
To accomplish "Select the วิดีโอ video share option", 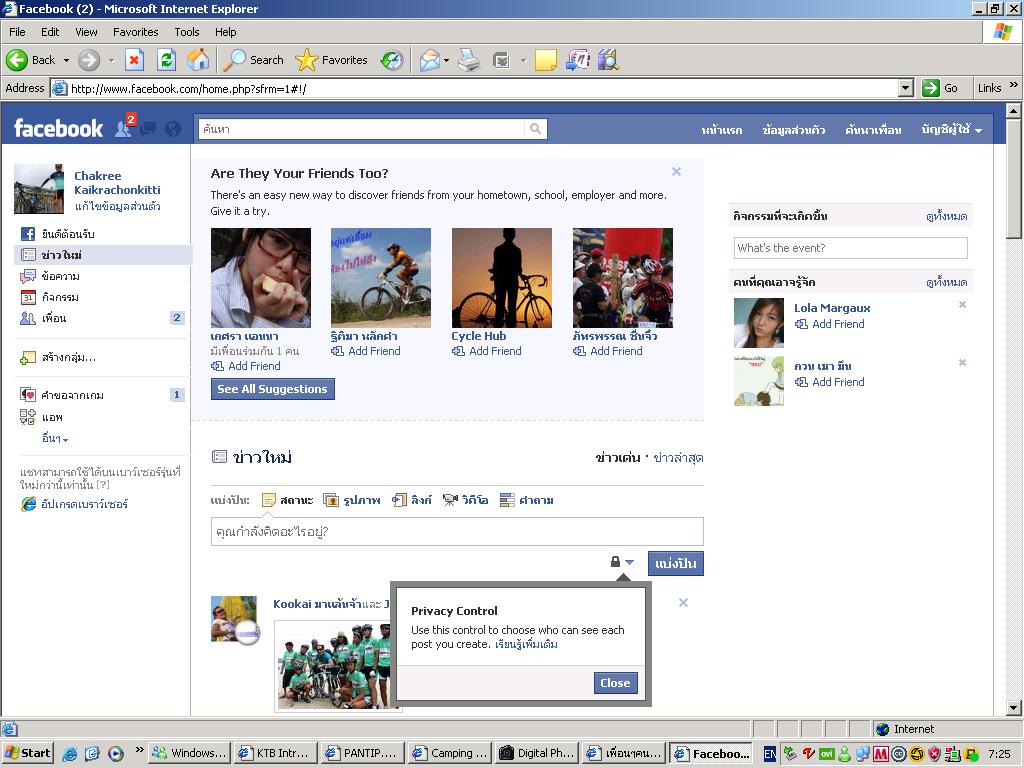I will pos(465,500).
